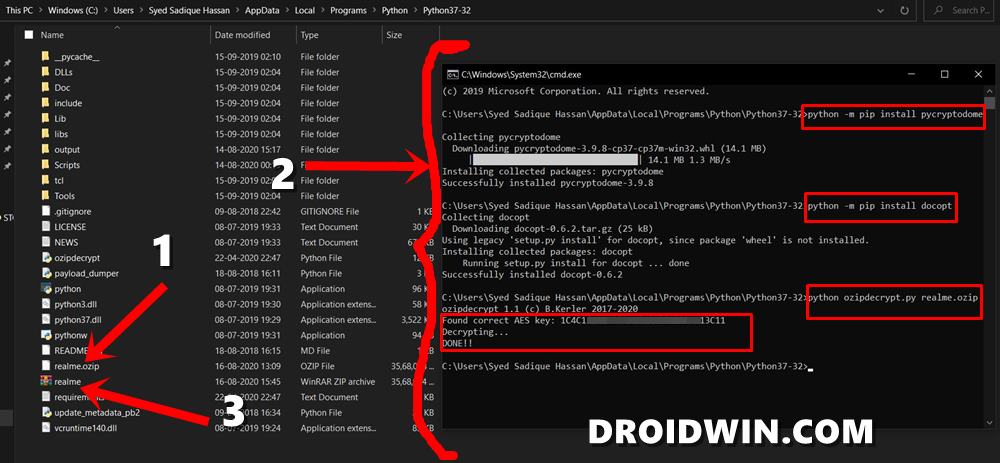Click the cmd window scrollbar thumb
Image resolution: width=1000 pixels, height=463 pixels.
pyautogui.click(x=989, y=104)
